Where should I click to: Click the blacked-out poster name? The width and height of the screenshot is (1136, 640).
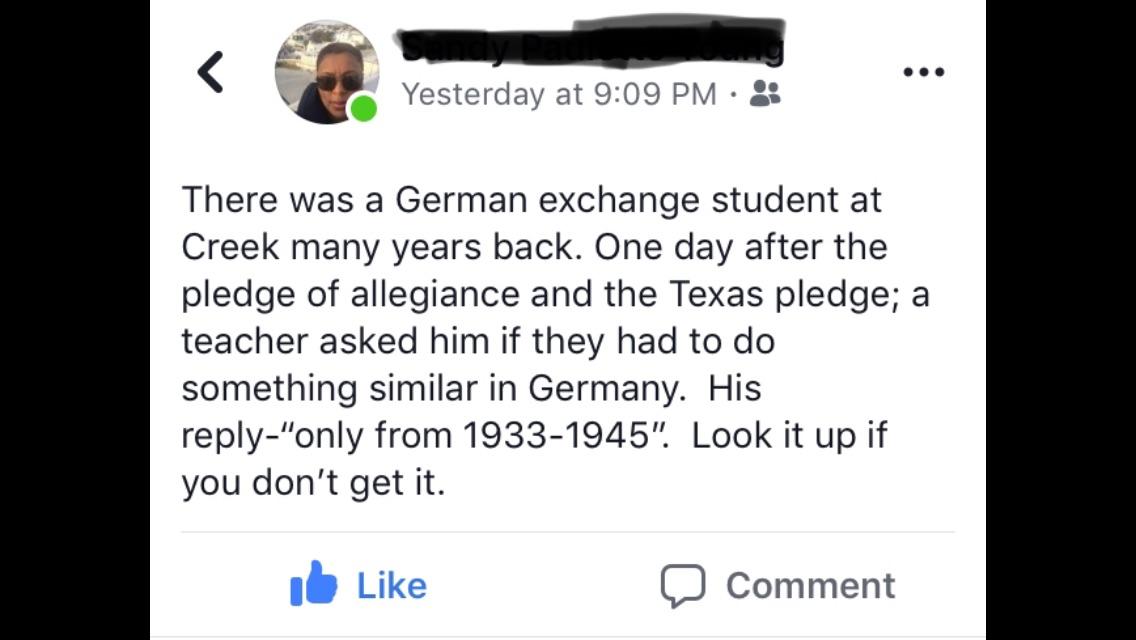592,43
